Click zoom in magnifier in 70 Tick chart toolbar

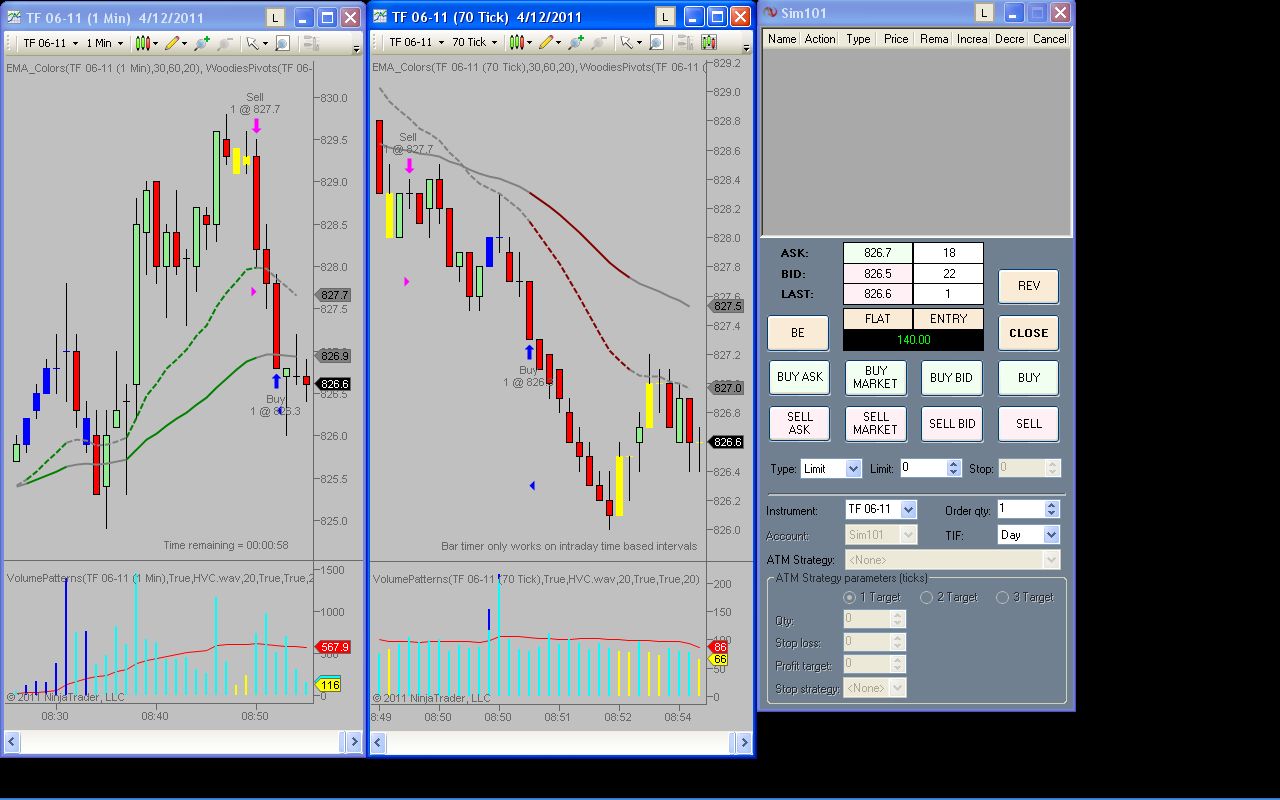pos(576,42)
